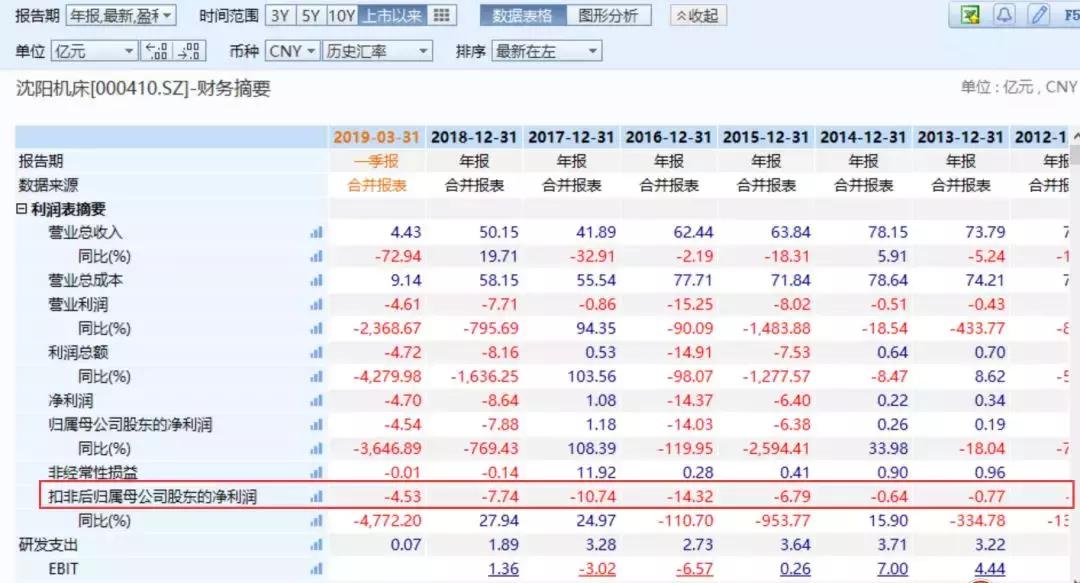Viewport: 1080px width, 583px height.
Task: Select the 2019-03-31 column header
Action: click(x=377, y=137)
